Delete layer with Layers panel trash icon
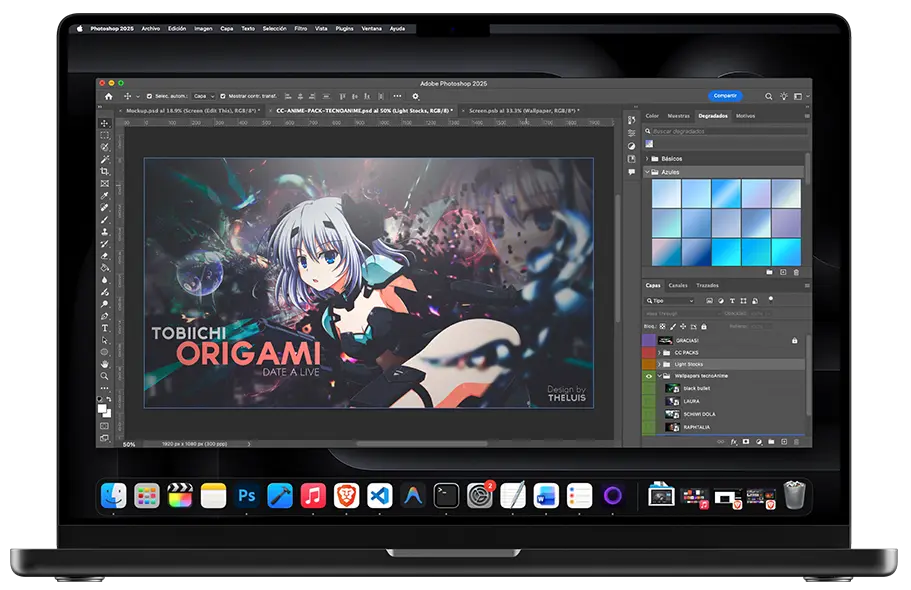Viewport: 911px width, 590px height. click(796, 442)
